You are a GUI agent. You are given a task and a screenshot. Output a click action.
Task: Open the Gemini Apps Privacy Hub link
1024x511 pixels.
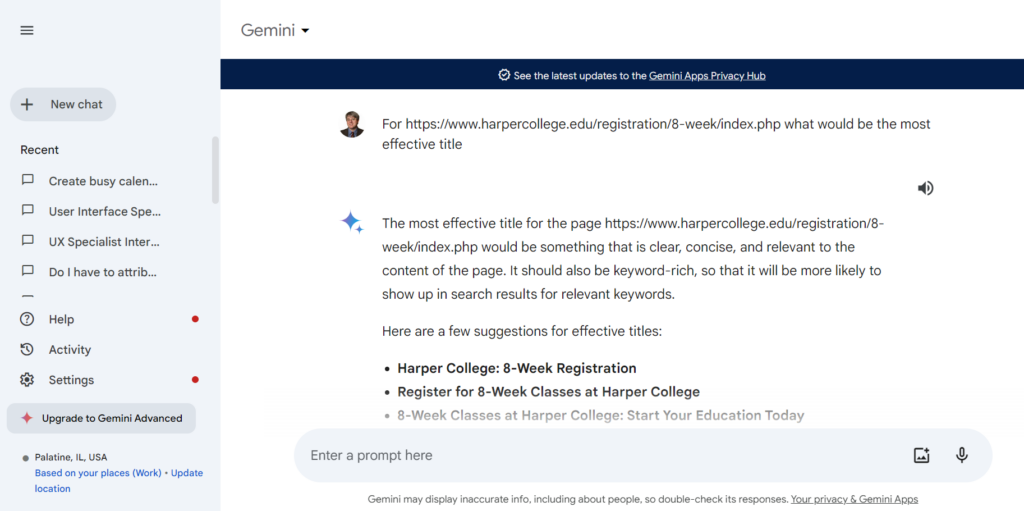[707, 75]
